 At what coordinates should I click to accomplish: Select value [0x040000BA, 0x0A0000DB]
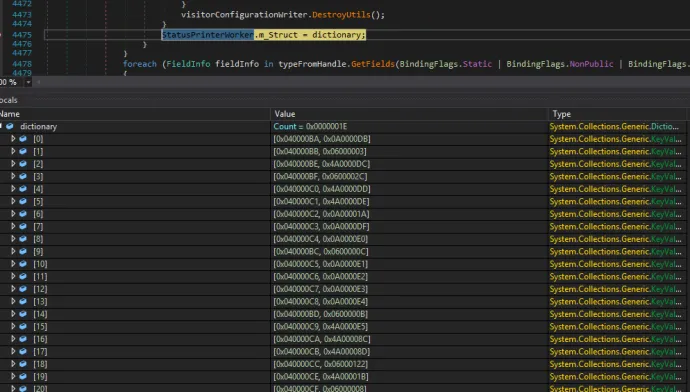pos(322,139)
